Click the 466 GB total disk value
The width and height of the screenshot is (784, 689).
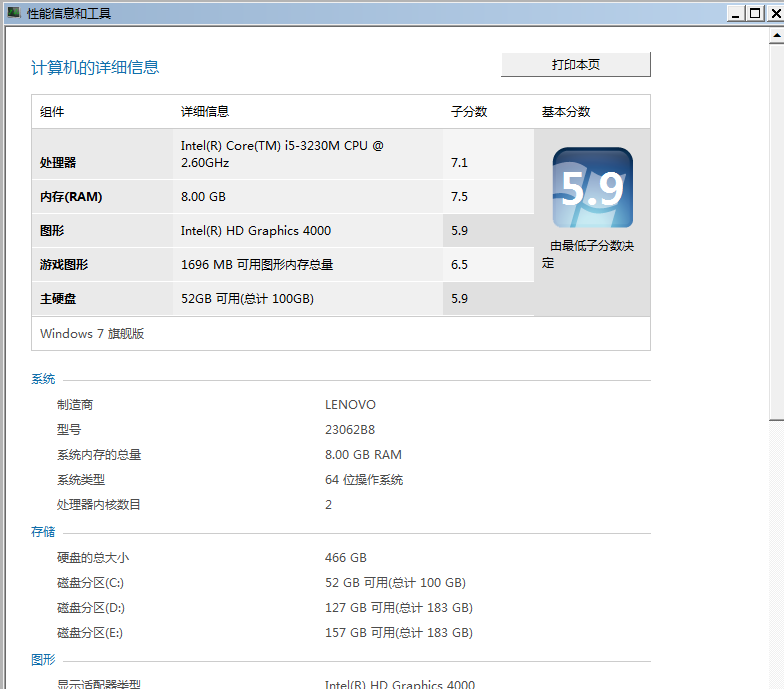(x=346, y=558)
